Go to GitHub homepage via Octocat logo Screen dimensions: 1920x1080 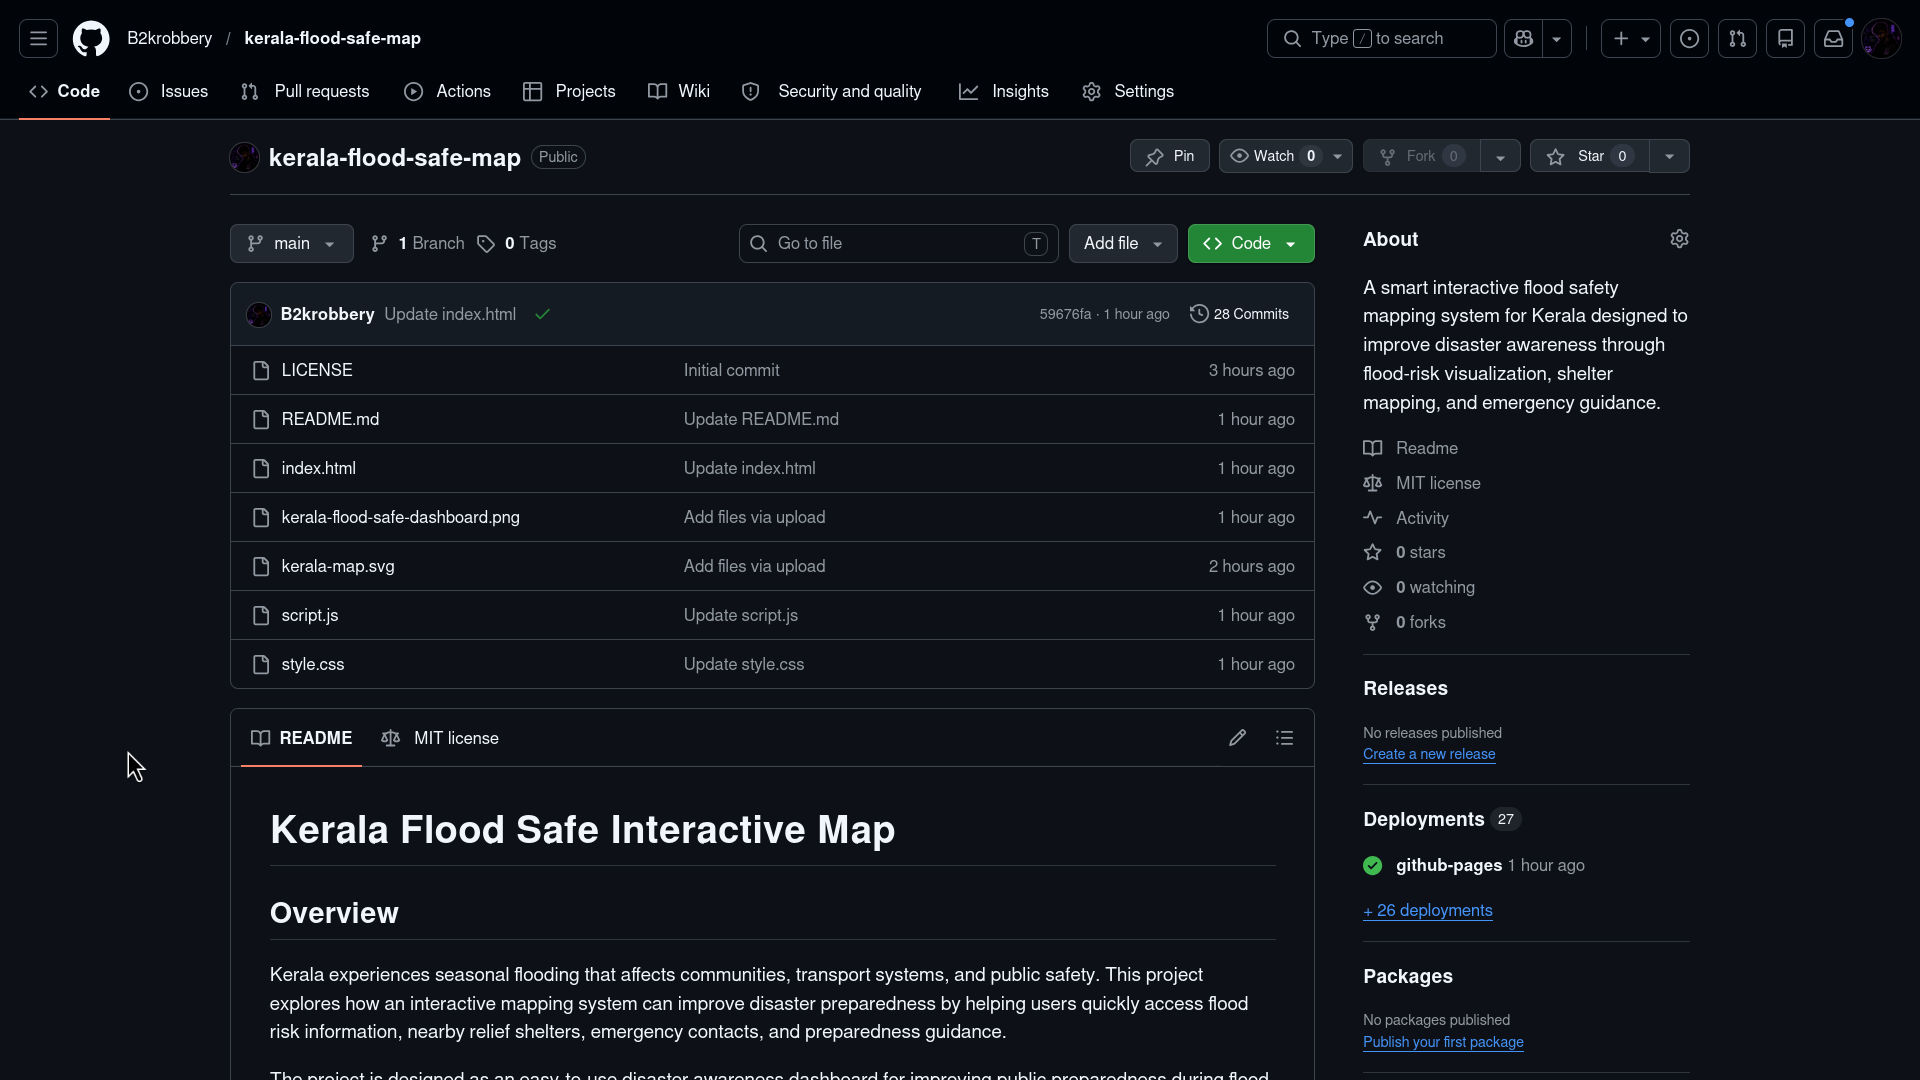coord(91,38)
